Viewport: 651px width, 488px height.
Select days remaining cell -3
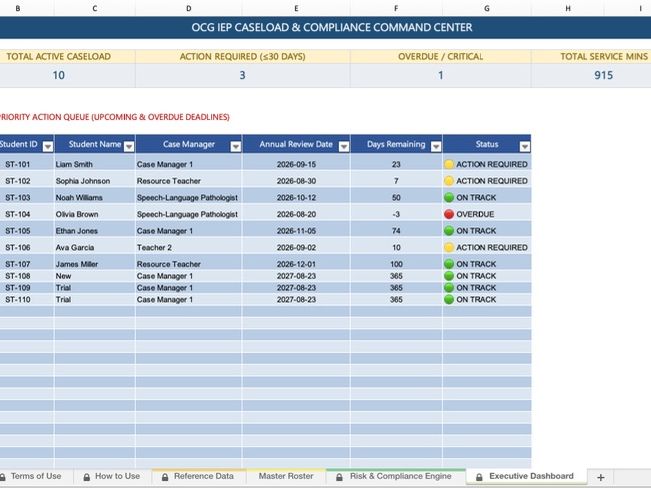396,214
